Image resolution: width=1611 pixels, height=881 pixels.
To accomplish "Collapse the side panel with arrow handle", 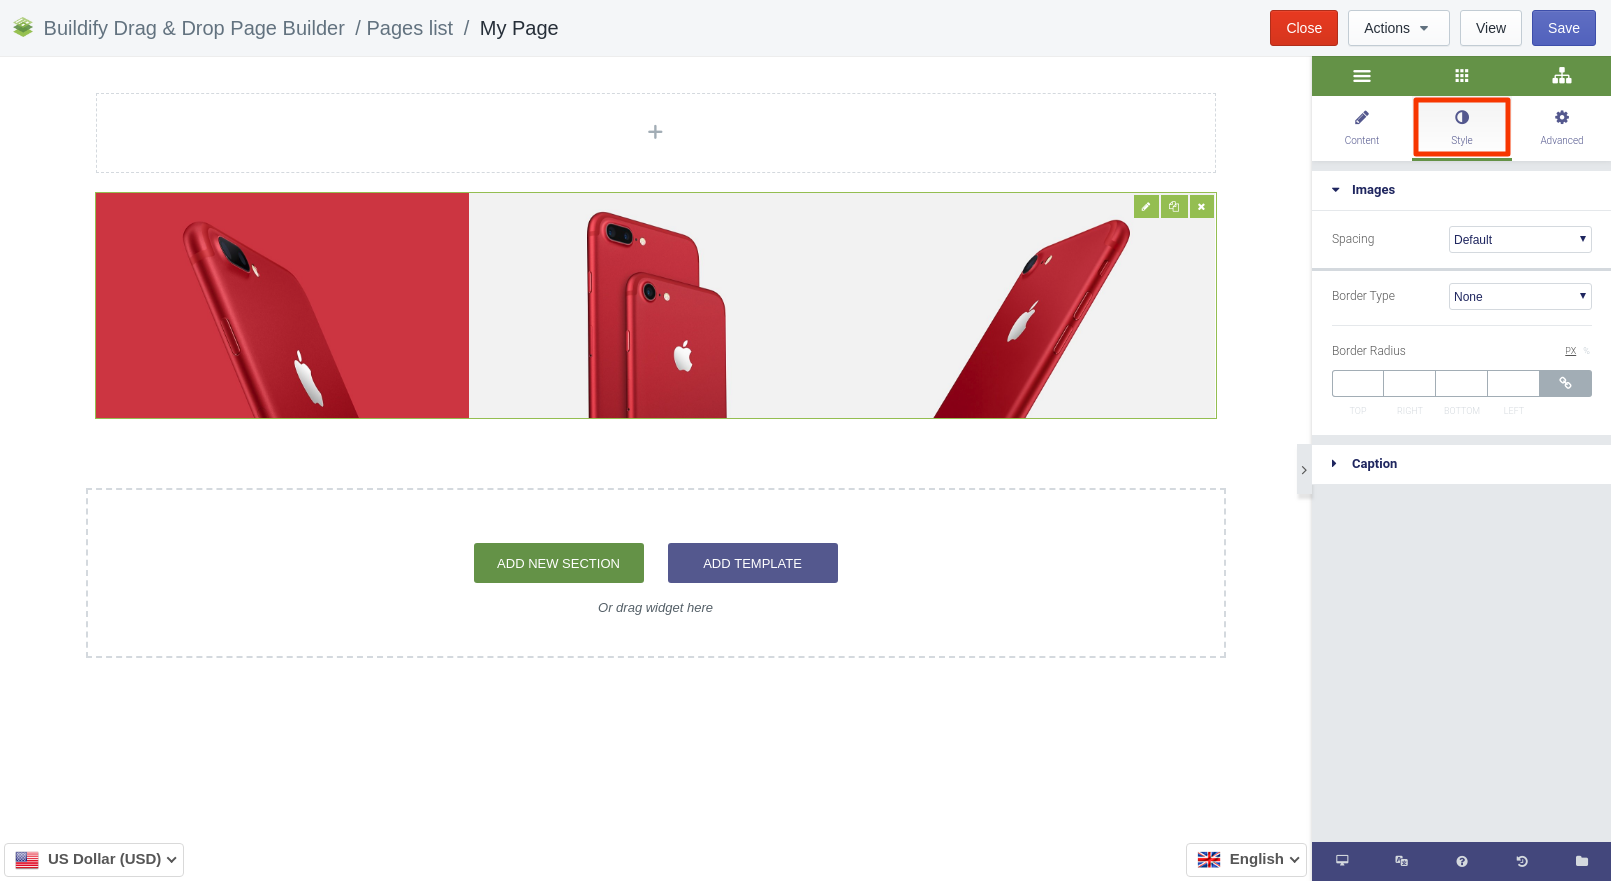I will [1304, 470].
